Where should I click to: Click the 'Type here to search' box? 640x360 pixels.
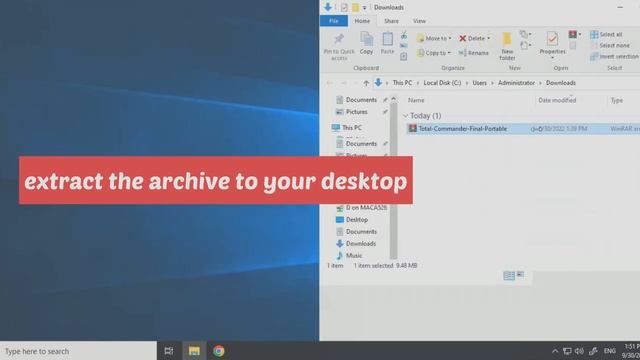point(78,351)
